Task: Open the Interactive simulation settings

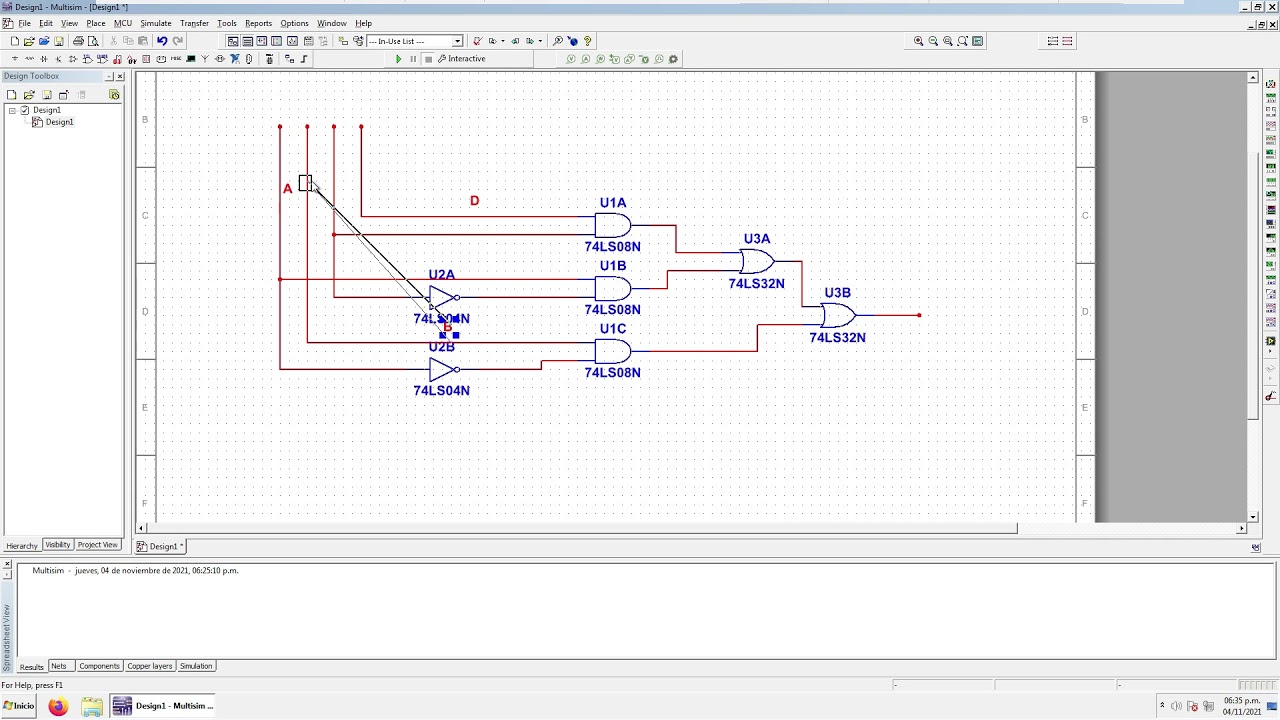Action: 461,59
